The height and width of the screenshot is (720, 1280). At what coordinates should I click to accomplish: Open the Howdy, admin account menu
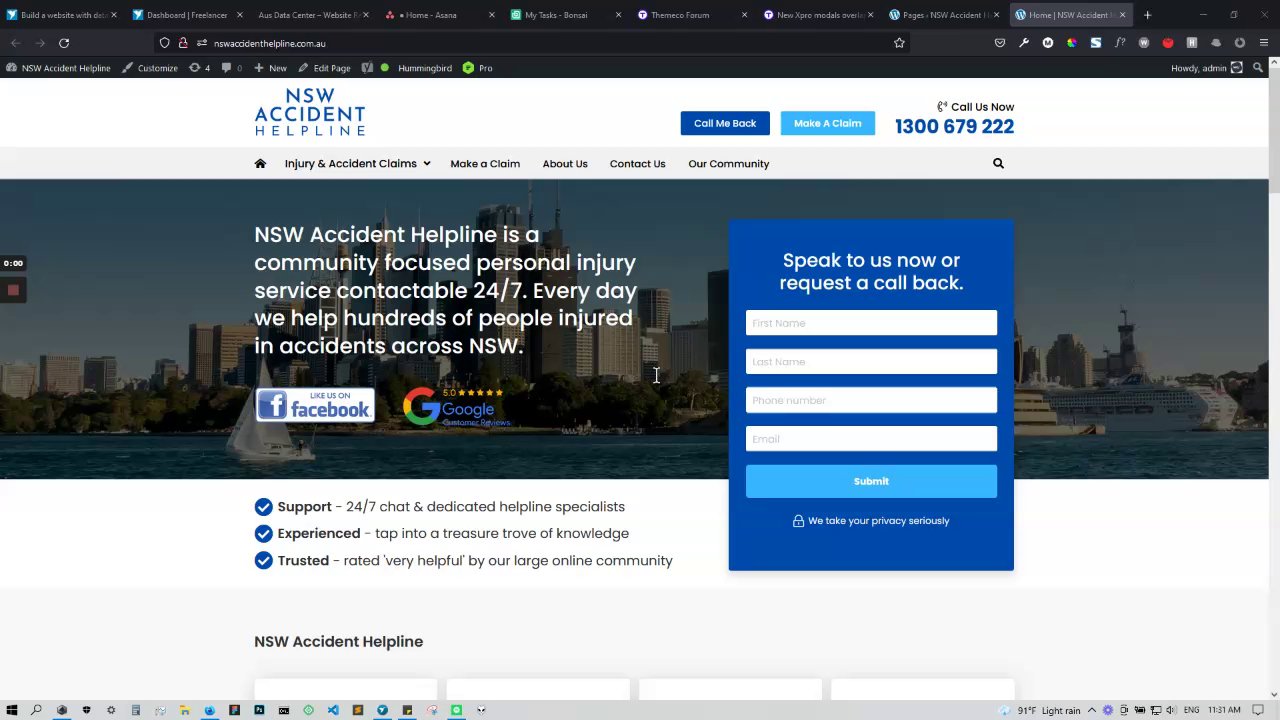pyautogui.click(x=1207, y=68)
